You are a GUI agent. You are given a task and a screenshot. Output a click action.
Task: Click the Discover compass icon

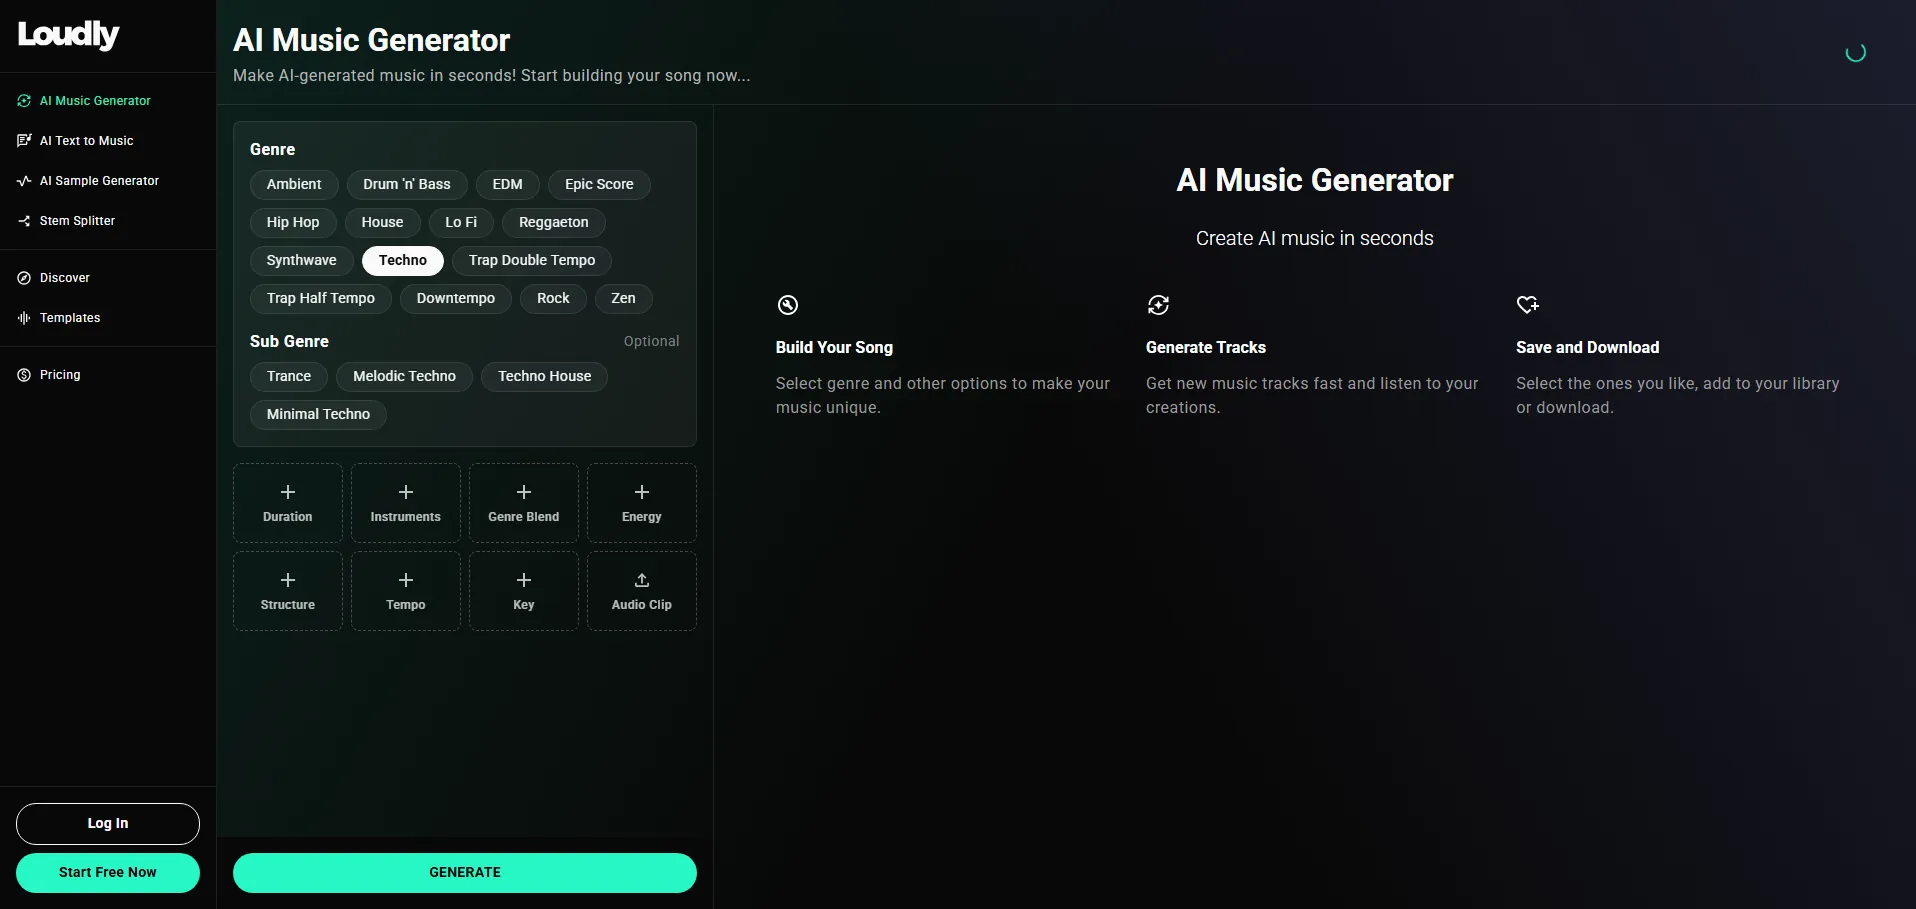click(24, 278)
